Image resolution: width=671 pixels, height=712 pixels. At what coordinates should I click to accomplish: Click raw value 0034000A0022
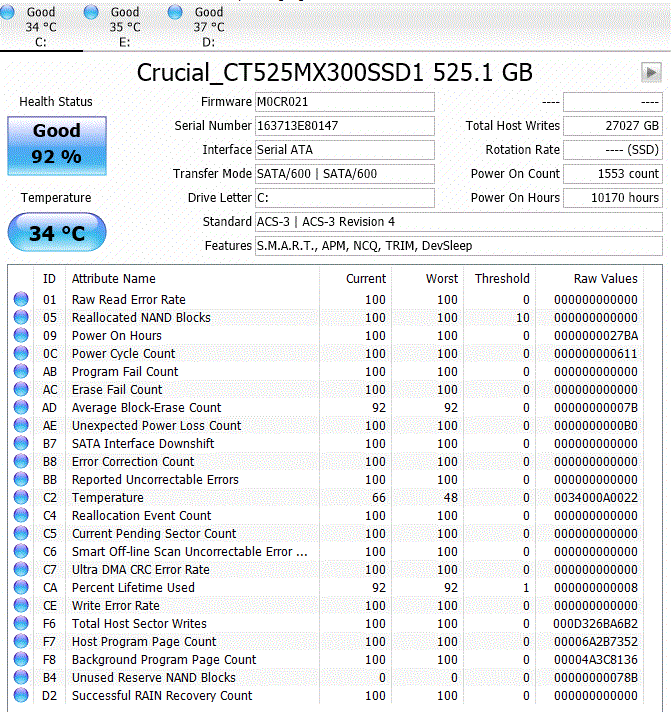point(596,498)
